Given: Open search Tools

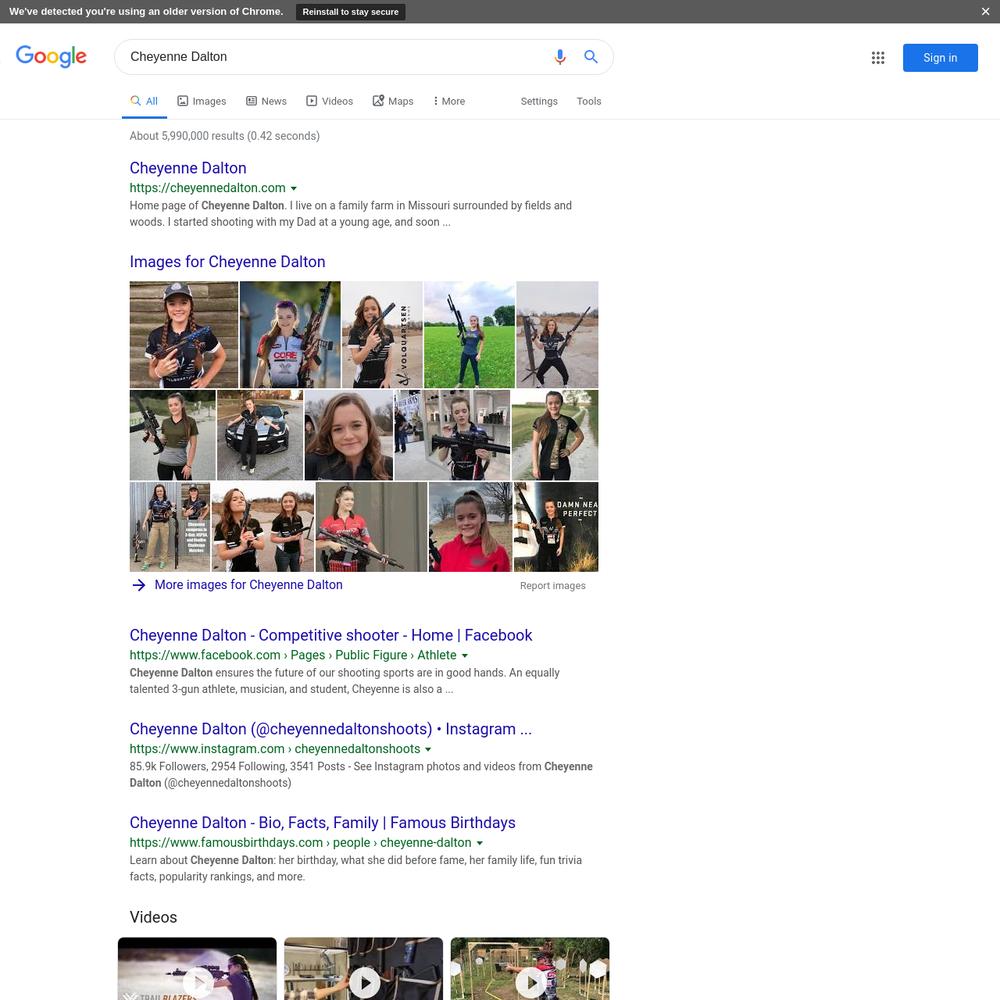Looking at the screenshot, I should click(x=589, y=101).
